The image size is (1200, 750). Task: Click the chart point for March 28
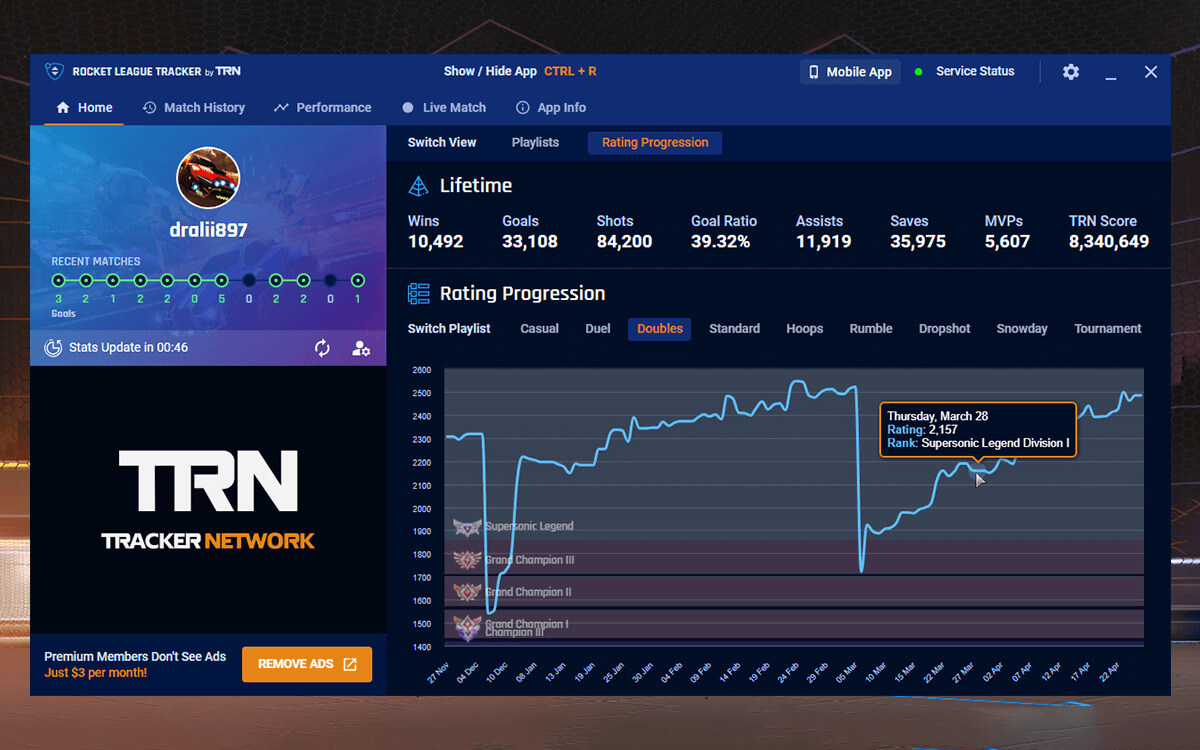point(976,470)
